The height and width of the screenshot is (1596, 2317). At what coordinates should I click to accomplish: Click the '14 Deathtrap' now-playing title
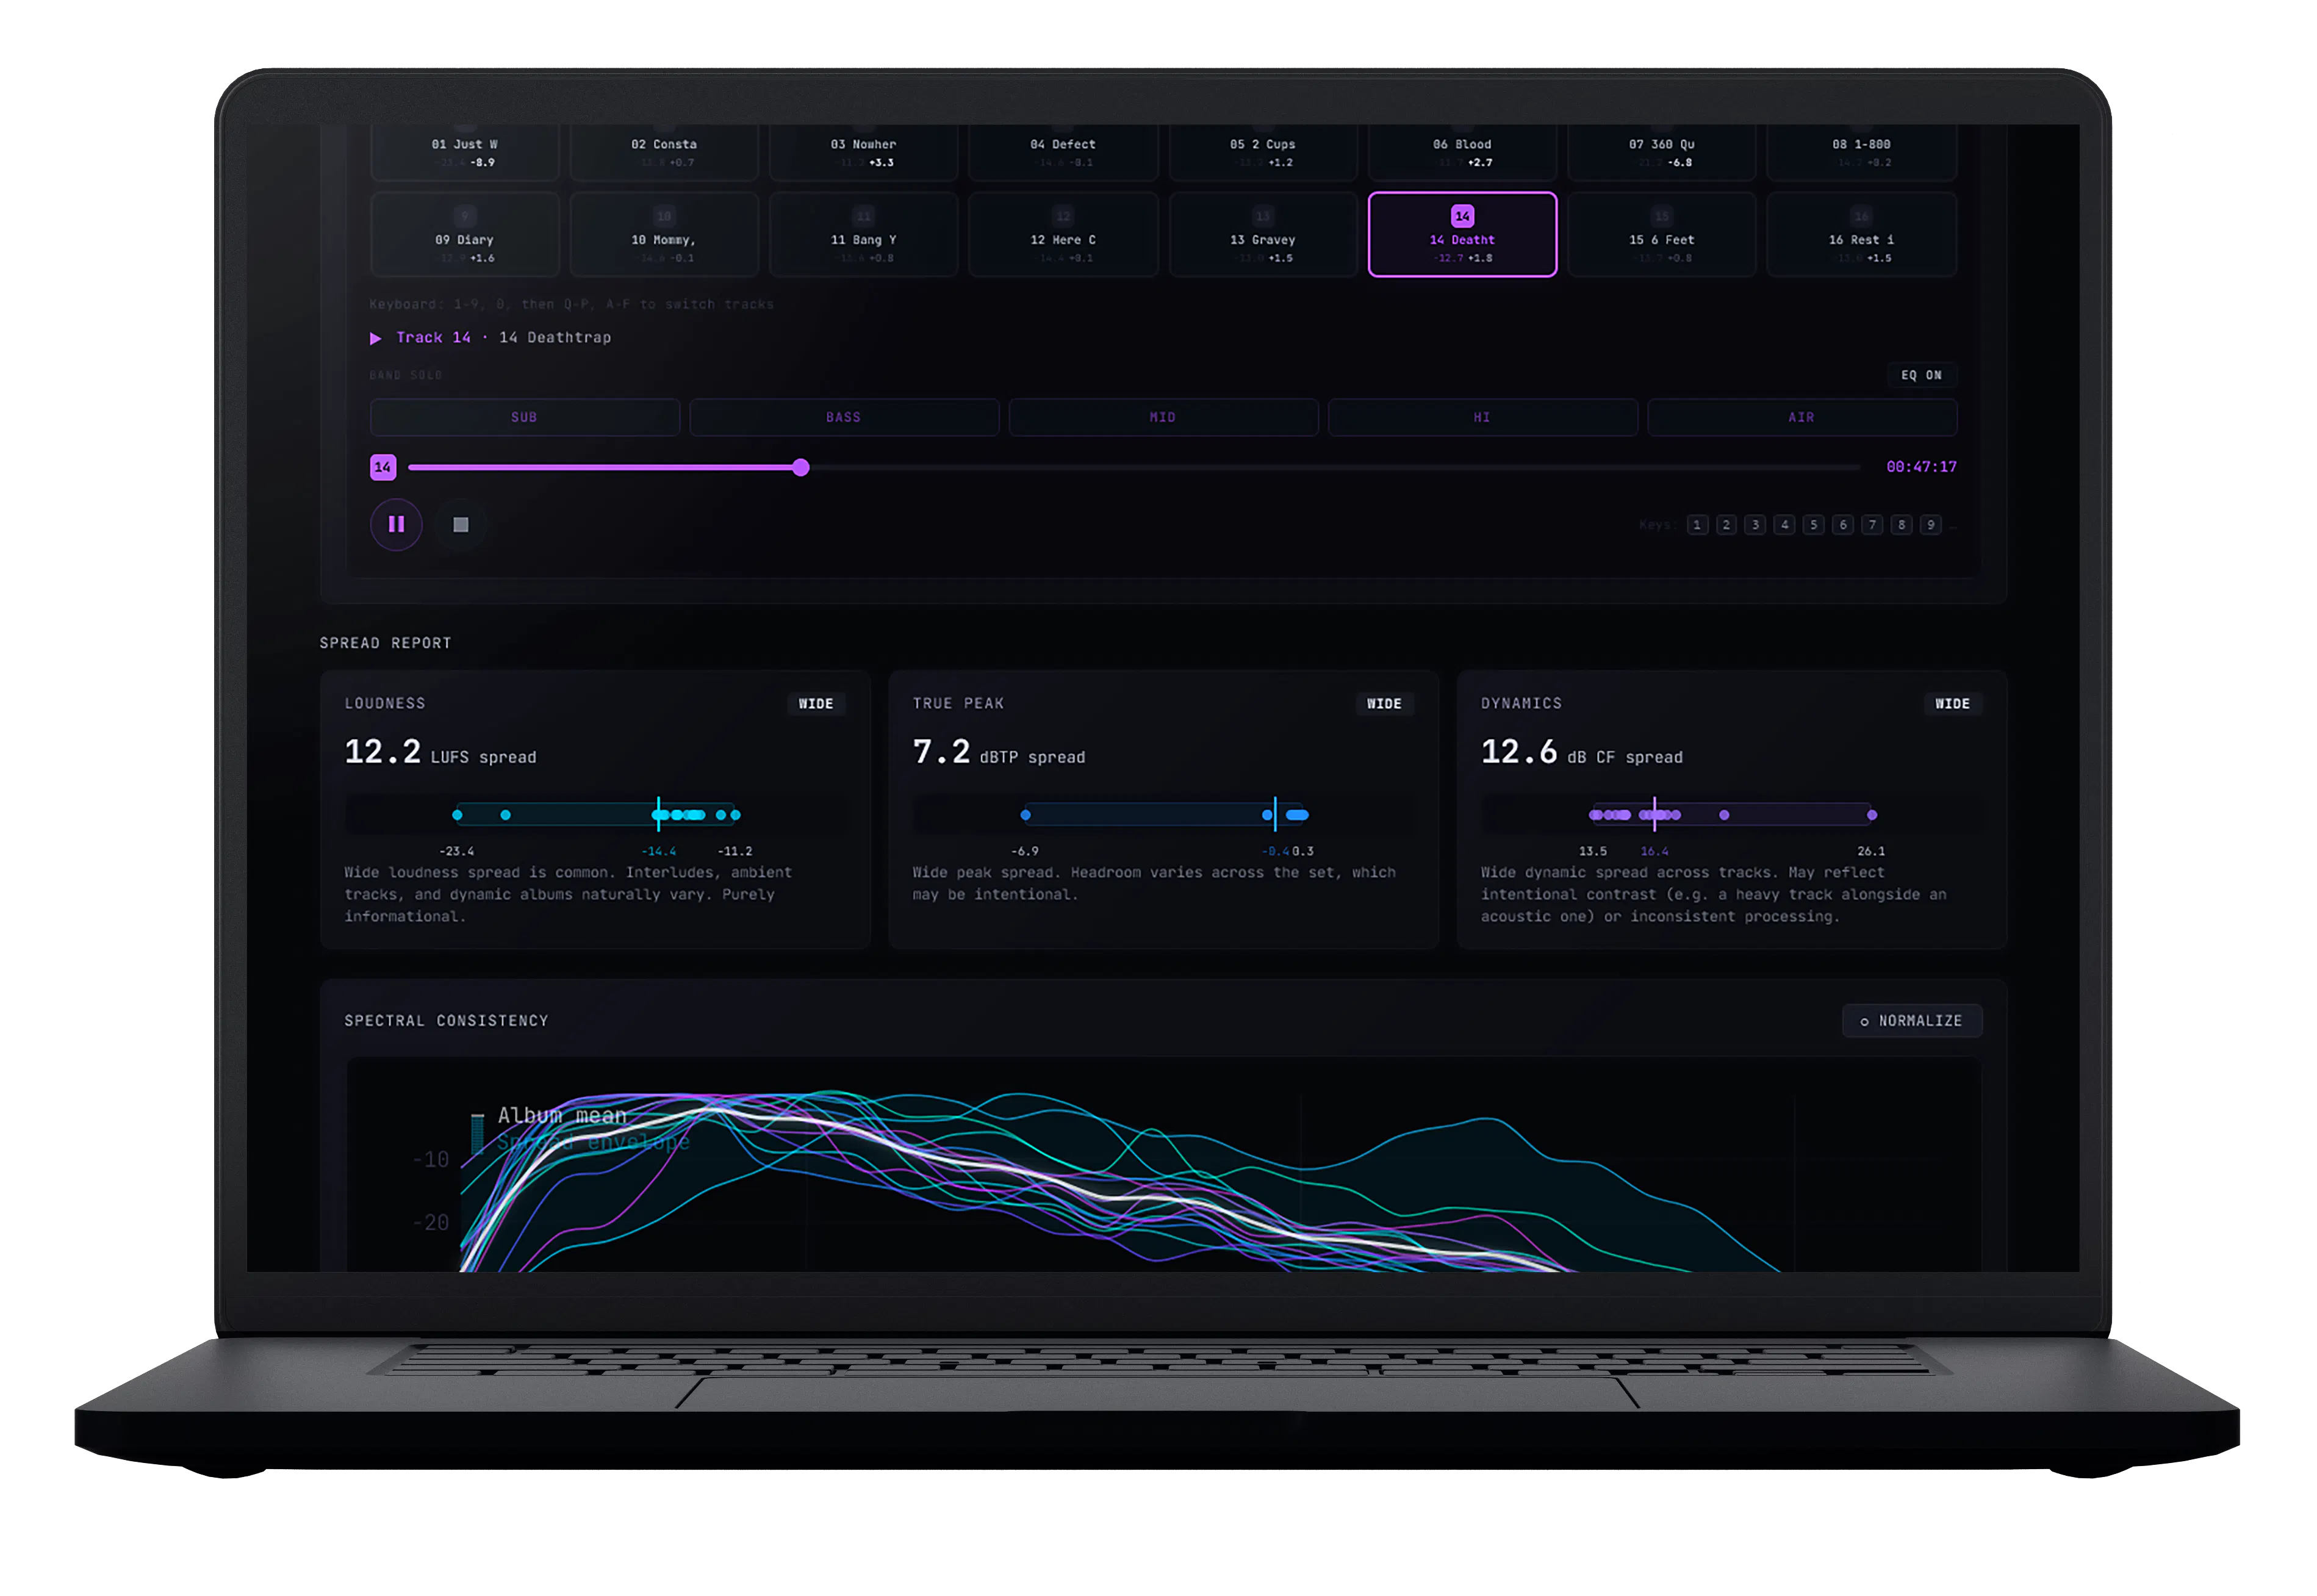(x=555, y=338)
